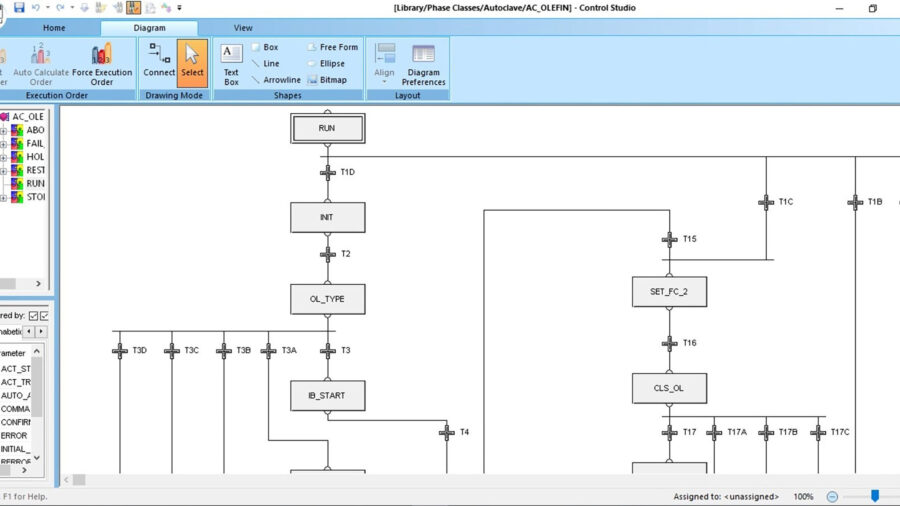Select the ERROR parameter row
Screen dimensions: 900x506
15,435
